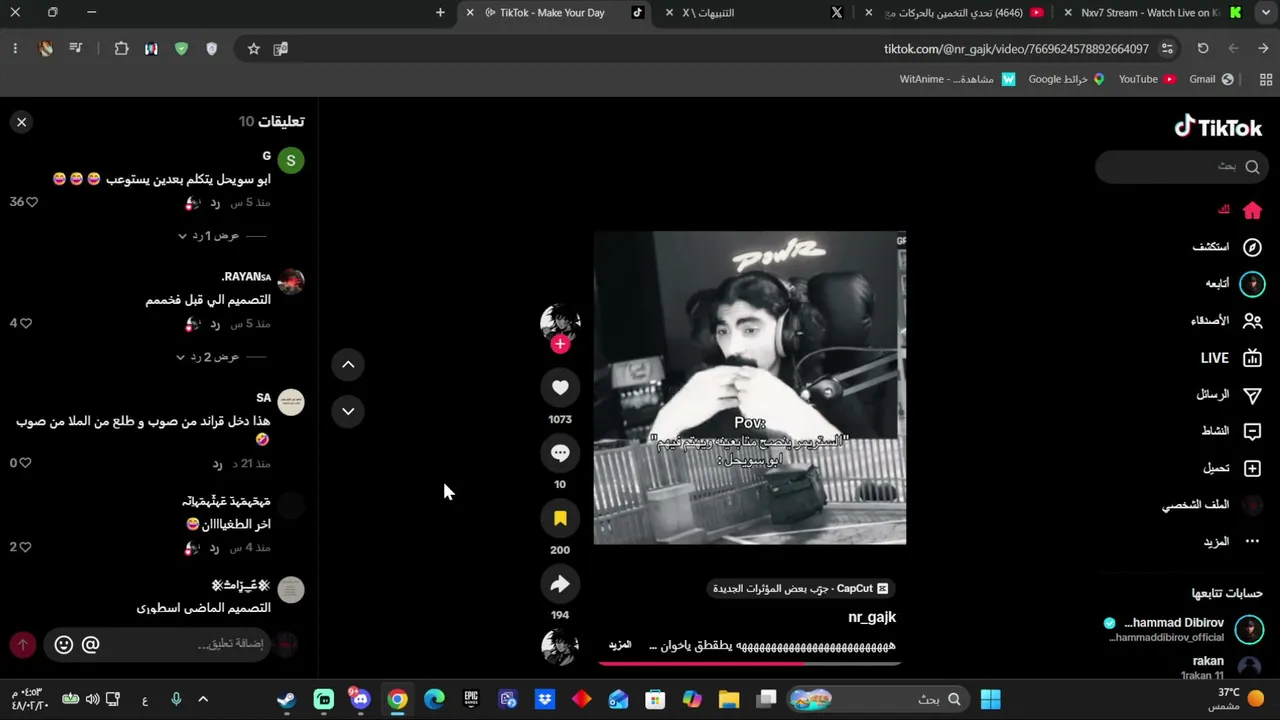The height and width of the screenshot is (720, 1280).
Task: Open the green shield adblock extension
Action: [181, 48]
